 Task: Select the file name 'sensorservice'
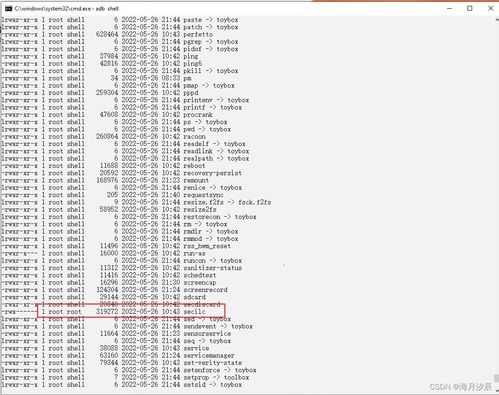[207, 334]
